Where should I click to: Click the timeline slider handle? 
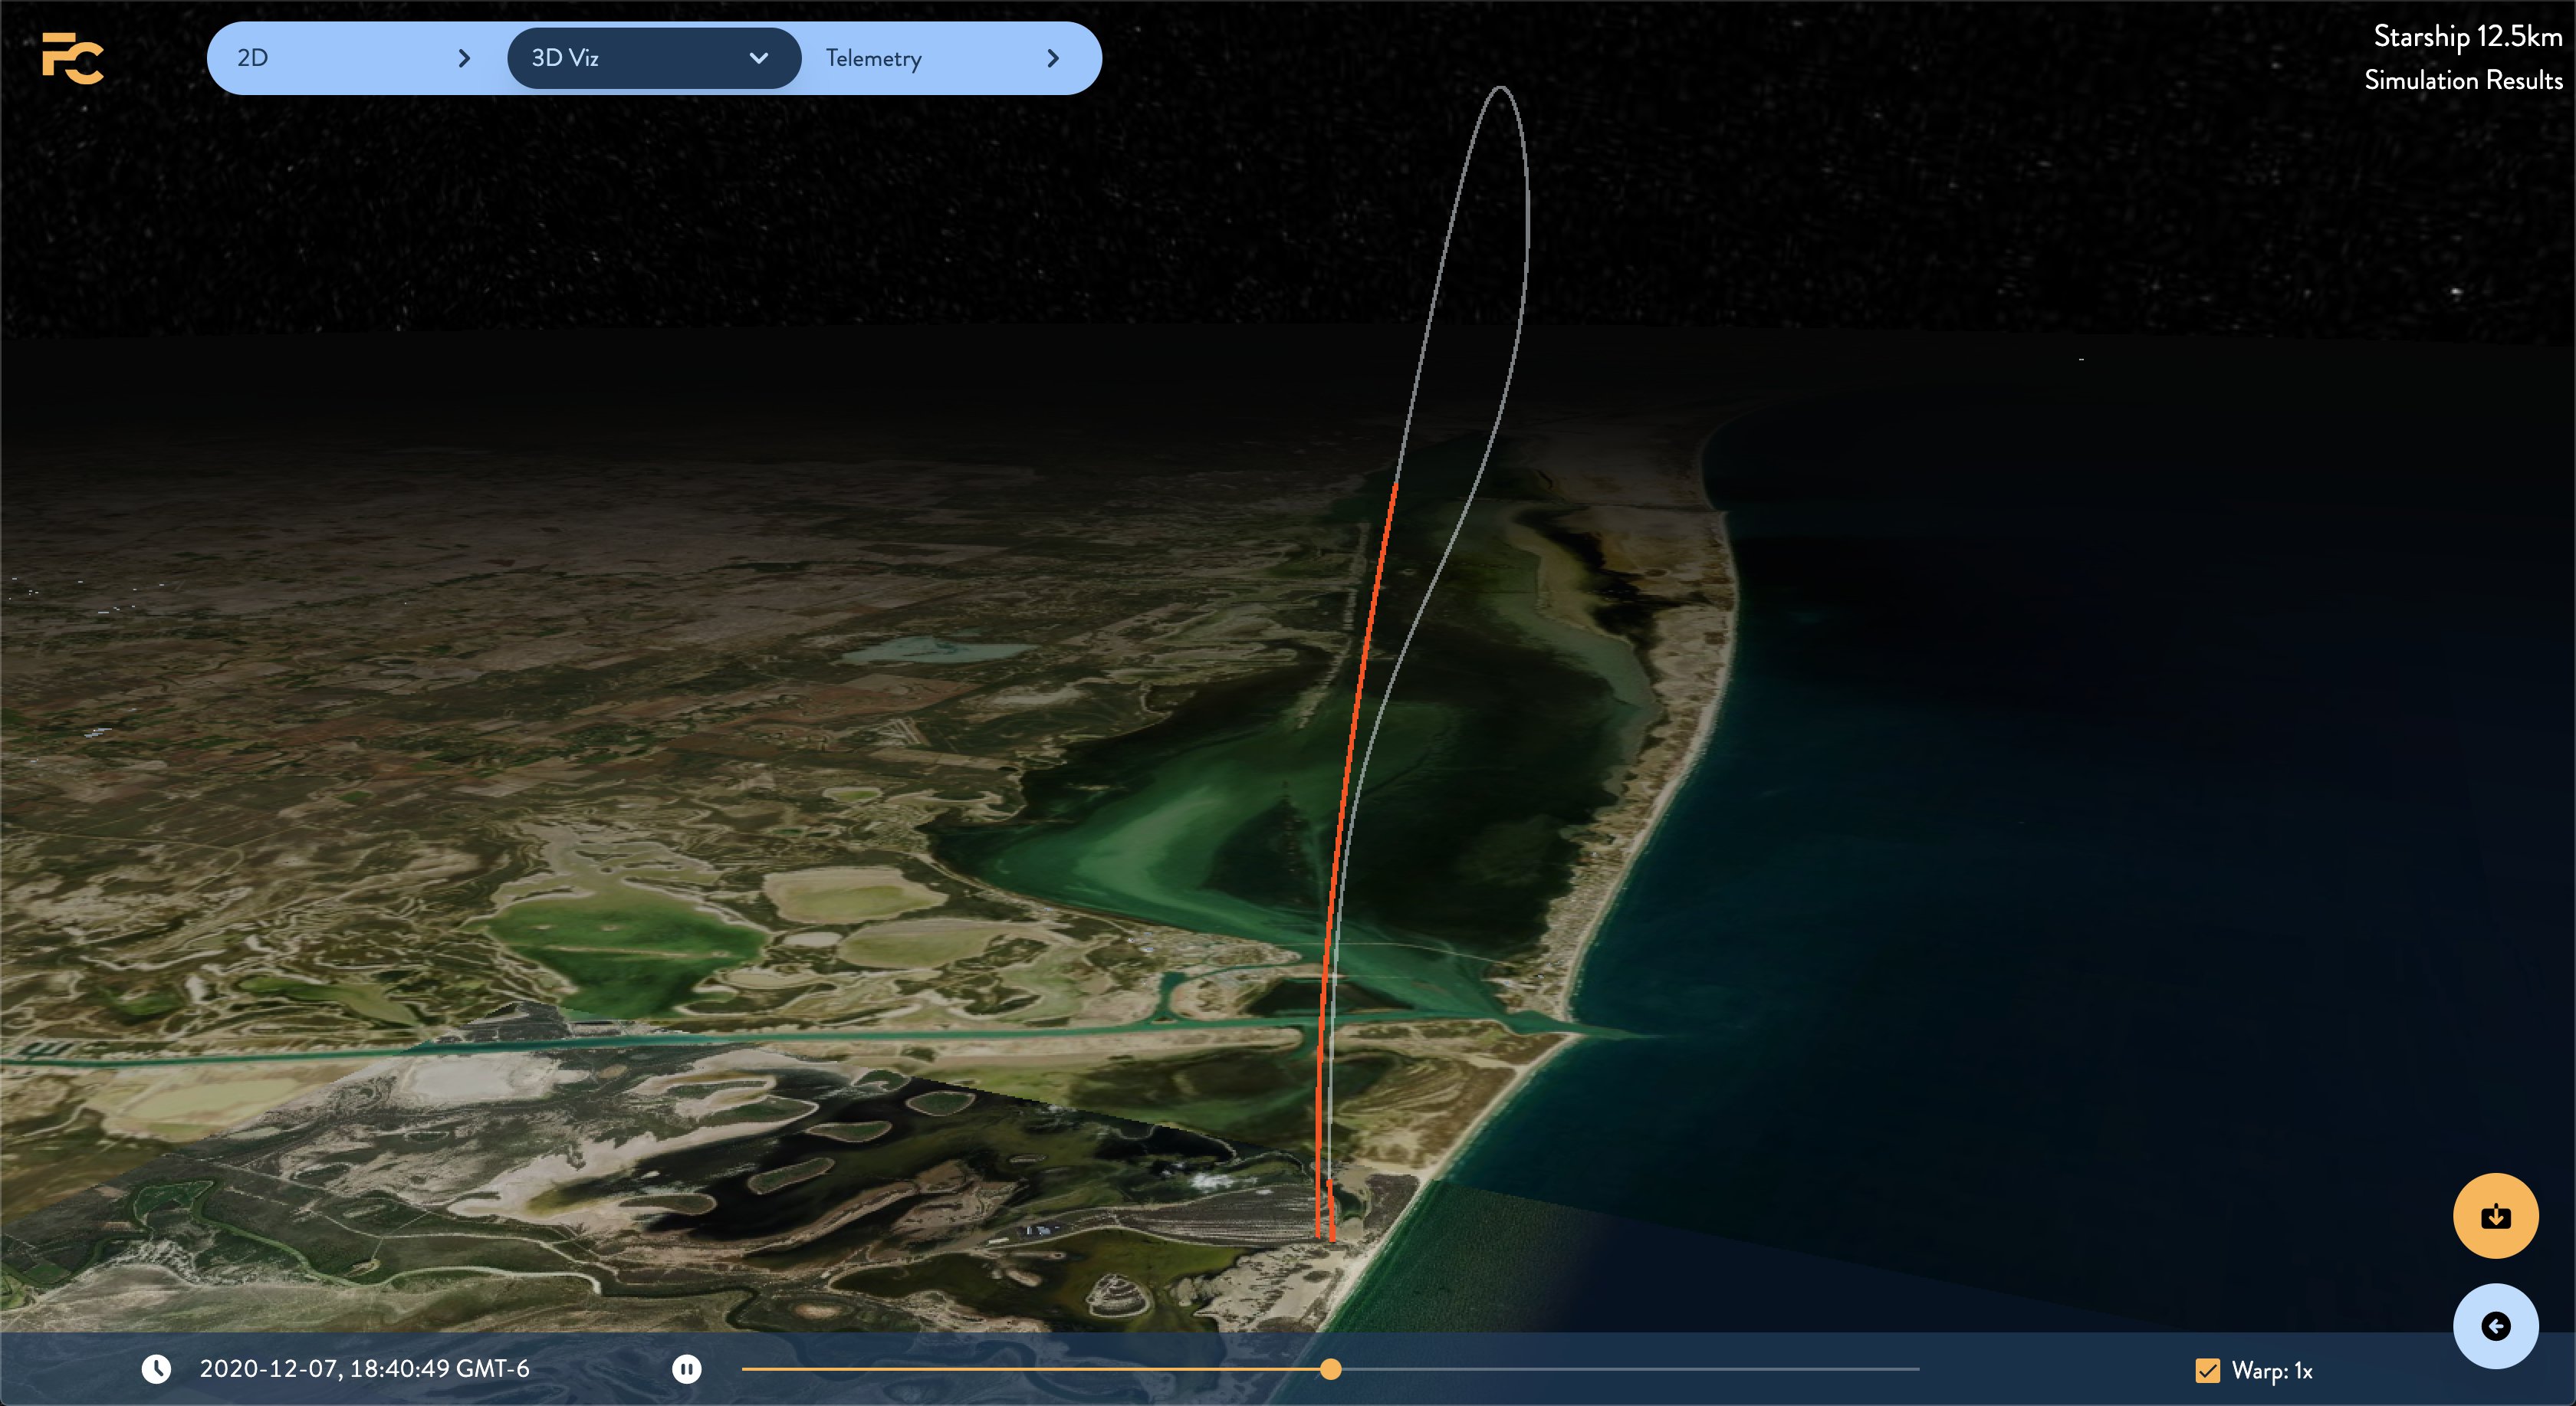(1330, 1369)
